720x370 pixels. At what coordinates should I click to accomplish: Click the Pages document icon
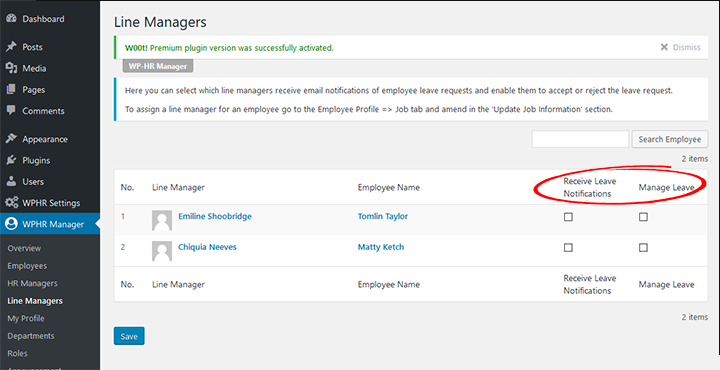click(x=11, y=90)
